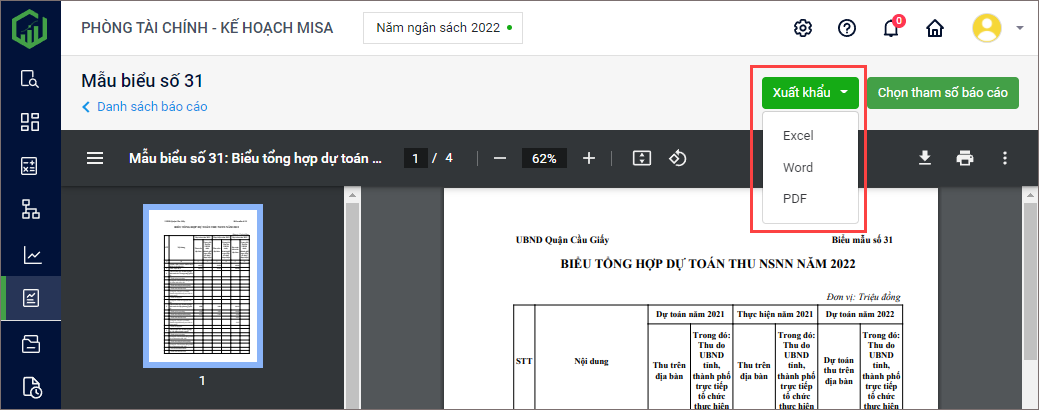Click Chọn tham số báo cáo button
The image size is (1039, 410).
pos(942,93)
